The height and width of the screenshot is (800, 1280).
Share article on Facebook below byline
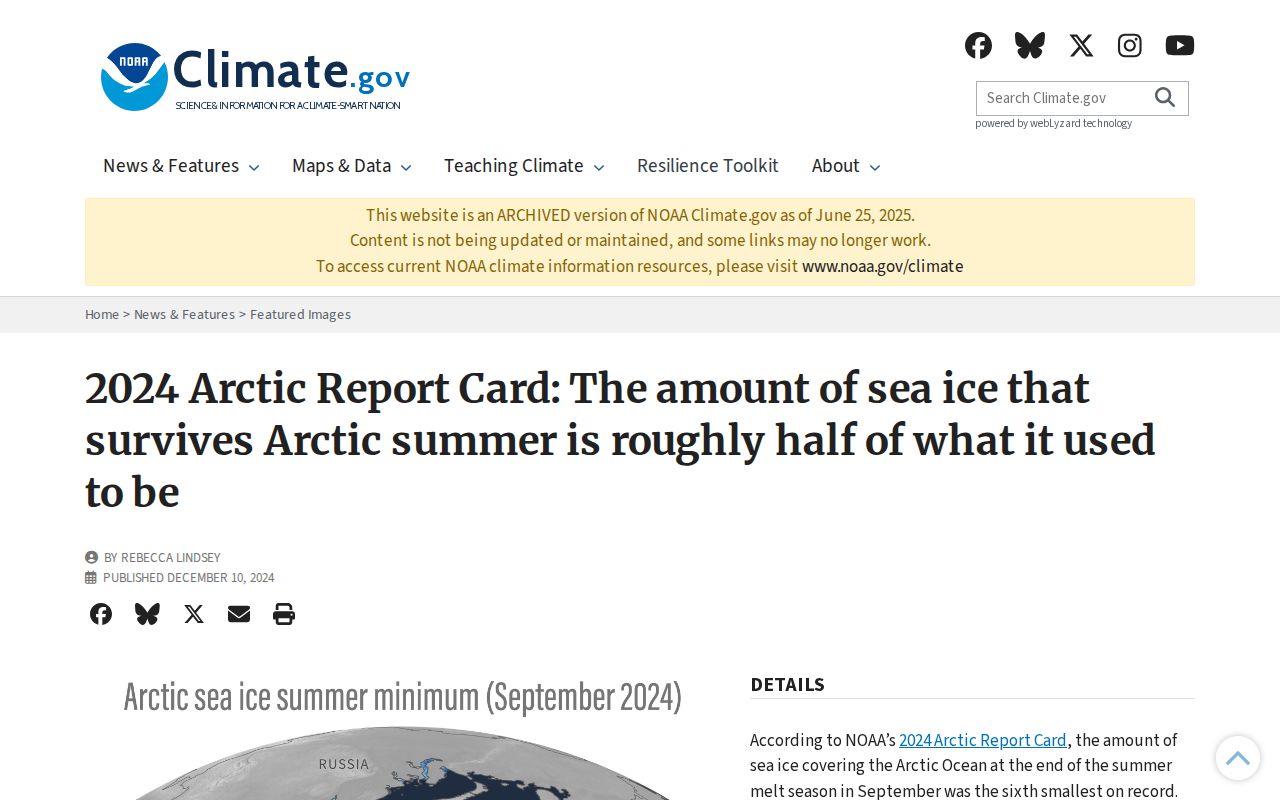pos(101,614)
